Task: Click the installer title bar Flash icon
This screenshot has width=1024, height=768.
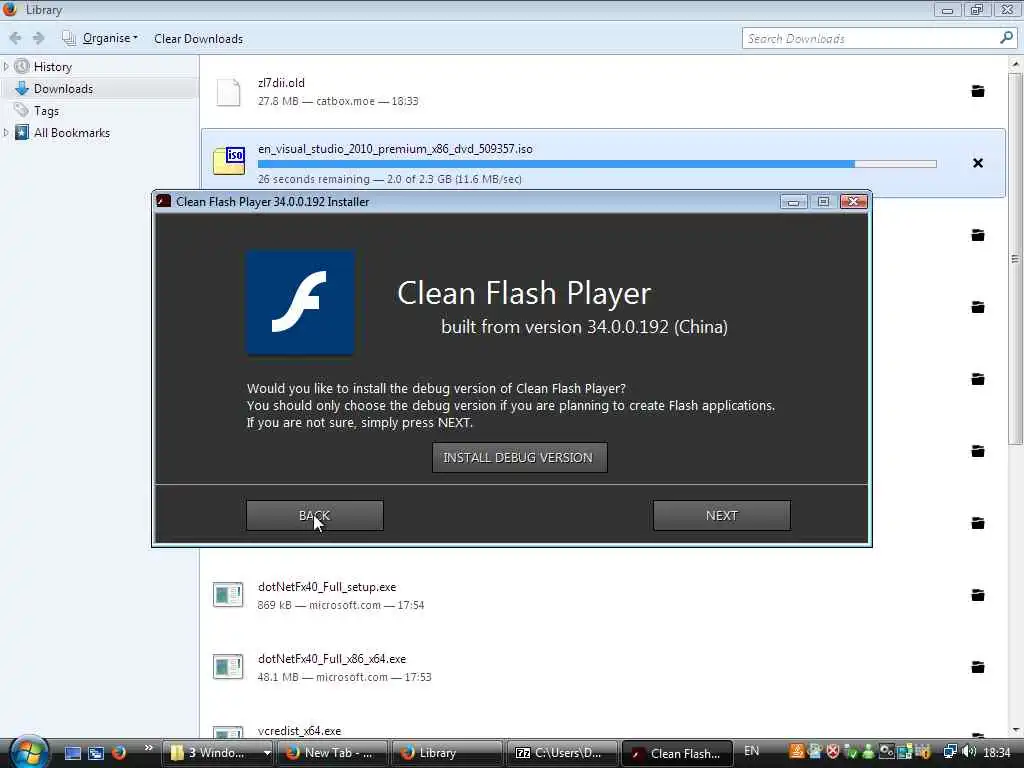Action: pyautogui.click(x=164, y=201)
